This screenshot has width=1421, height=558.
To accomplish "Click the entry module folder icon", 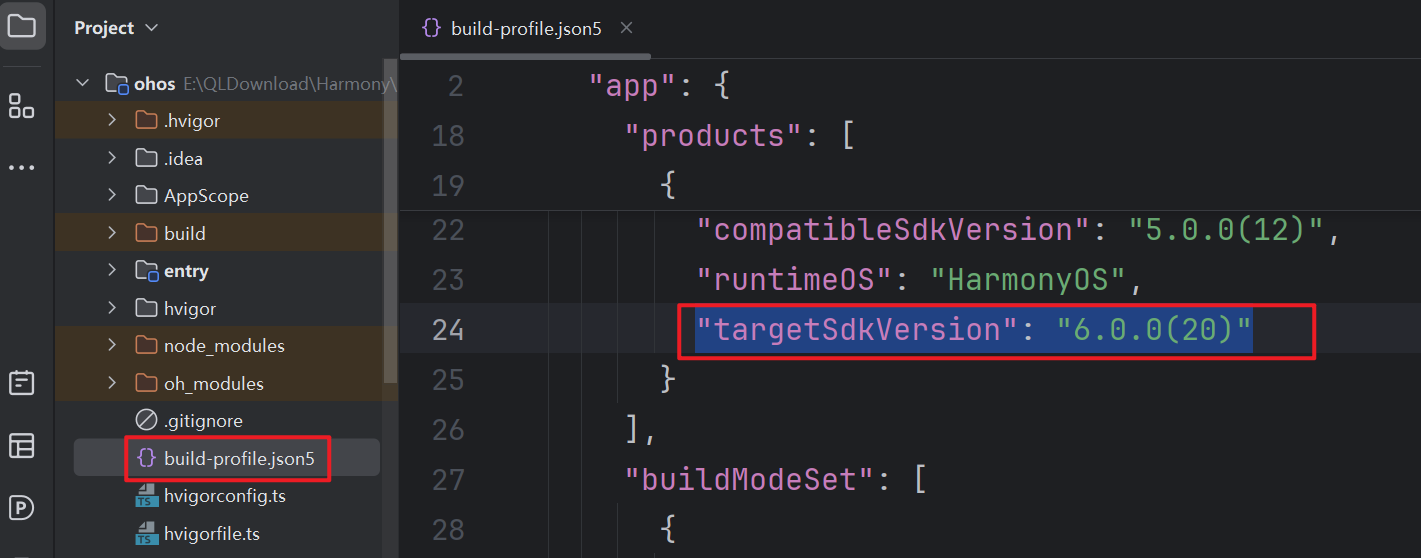I will [146, 271].
